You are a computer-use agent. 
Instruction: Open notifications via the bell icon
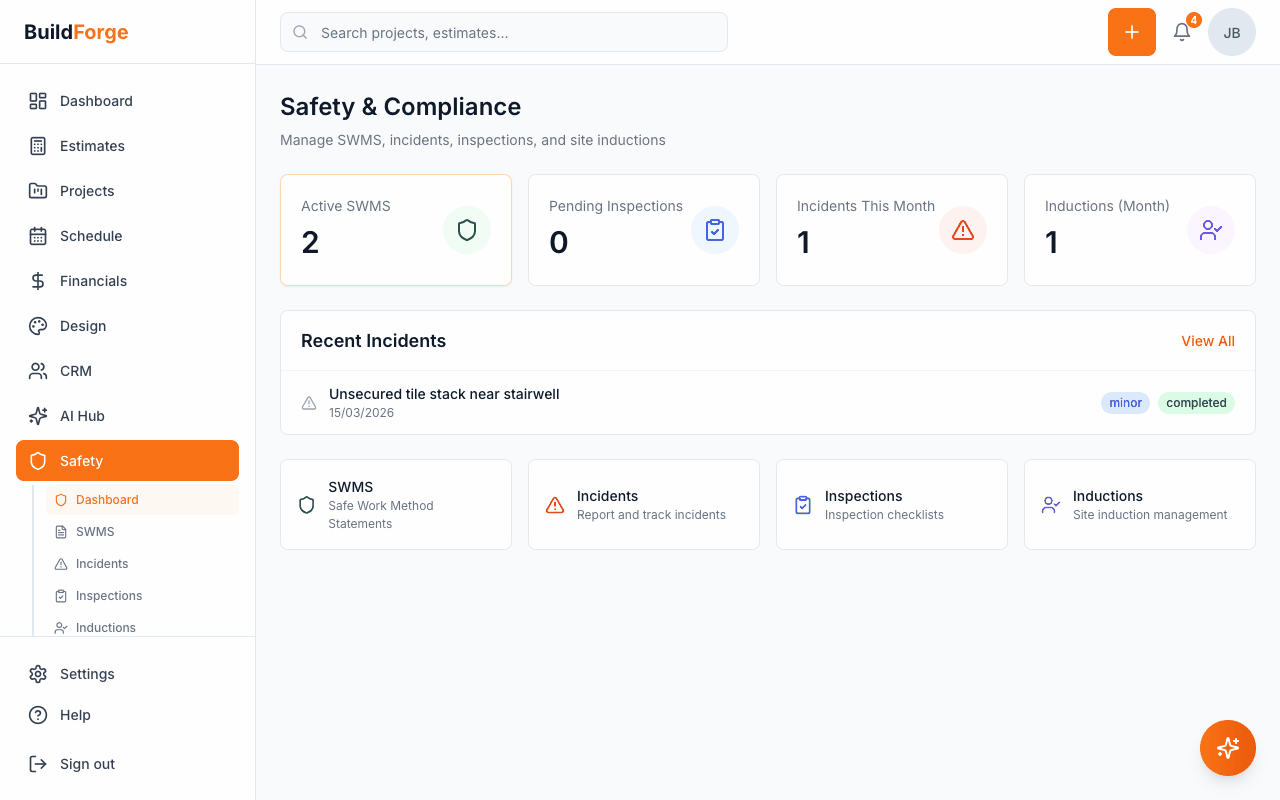pos(1181,32)
